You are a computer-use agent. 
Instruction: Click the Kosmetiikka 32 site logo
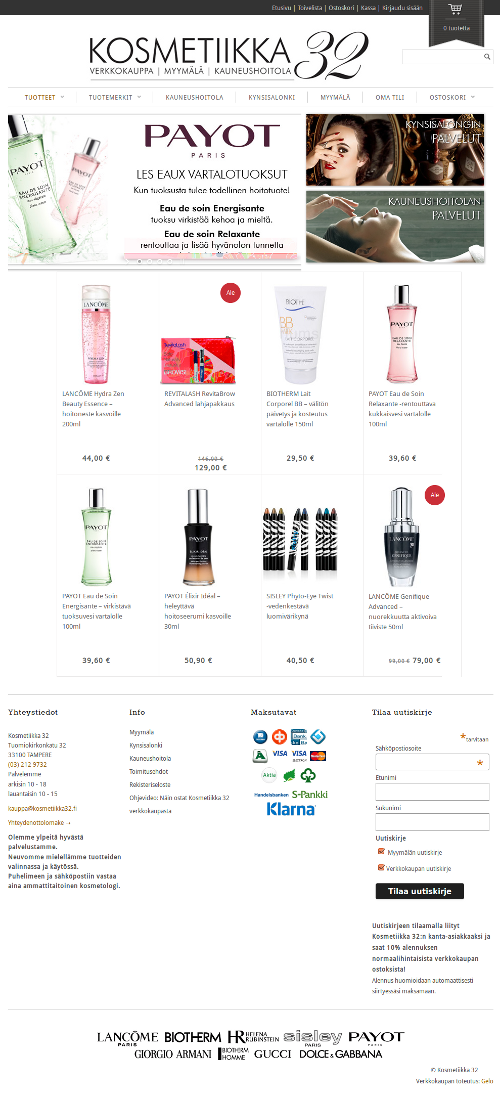tap(228, 57)
